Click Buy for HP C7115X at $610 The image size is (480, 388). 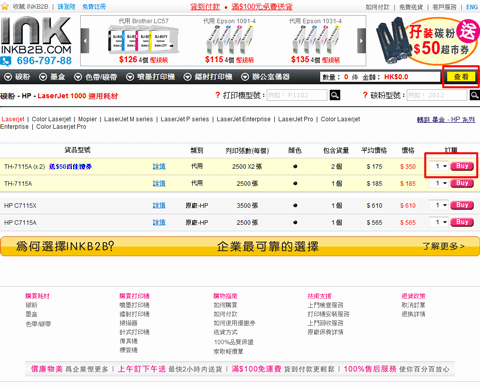click(x=462, y=205)
